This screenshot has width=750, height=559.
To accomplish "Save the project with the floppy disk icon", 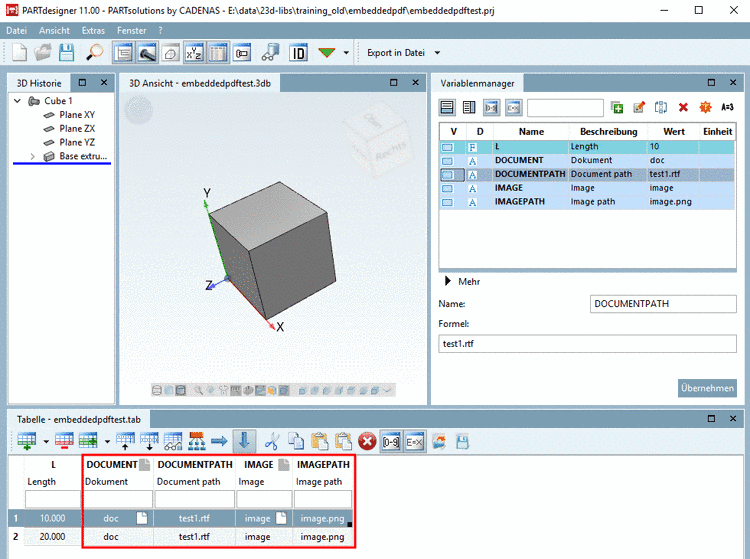I will point(66,53).
